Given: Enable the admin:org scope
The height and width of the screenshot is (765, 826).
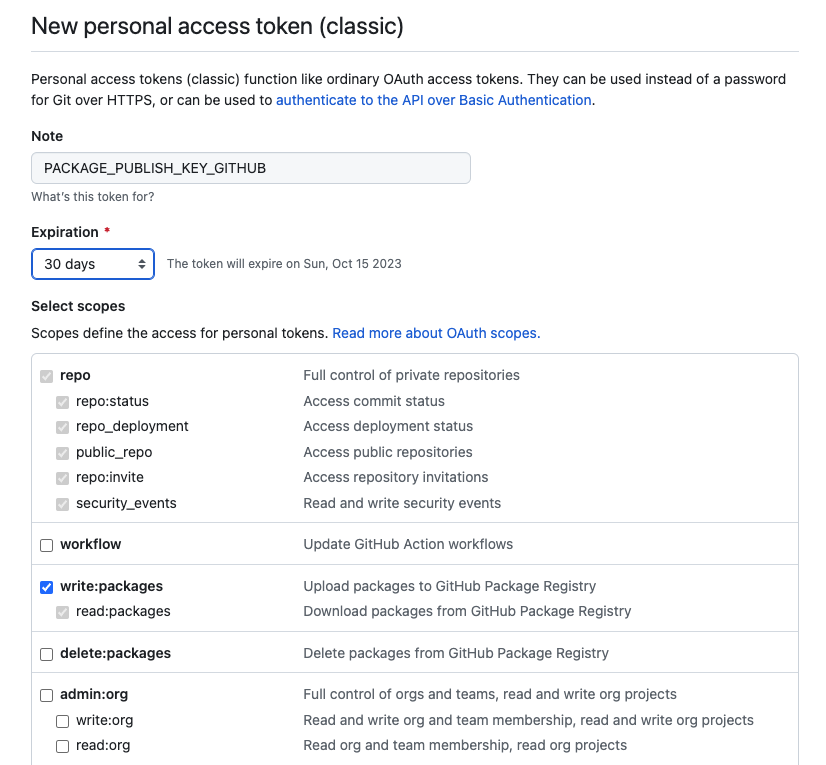Looking at the screenshot, I should click(x=46, y=695).
